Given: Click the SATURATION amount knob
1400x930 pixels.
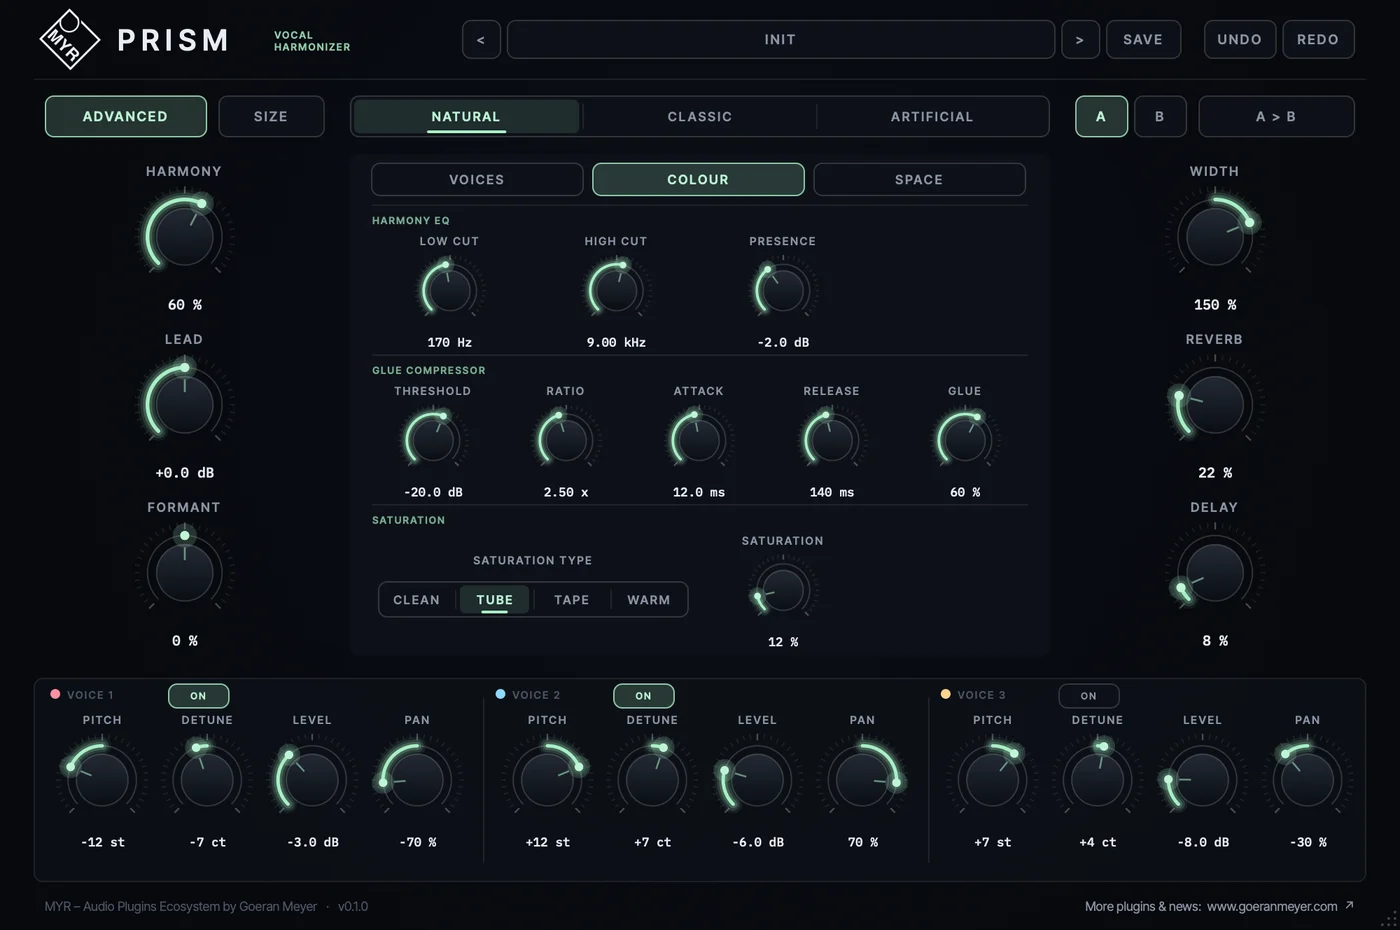Looking at the screenshot, I should coord(782,590).
